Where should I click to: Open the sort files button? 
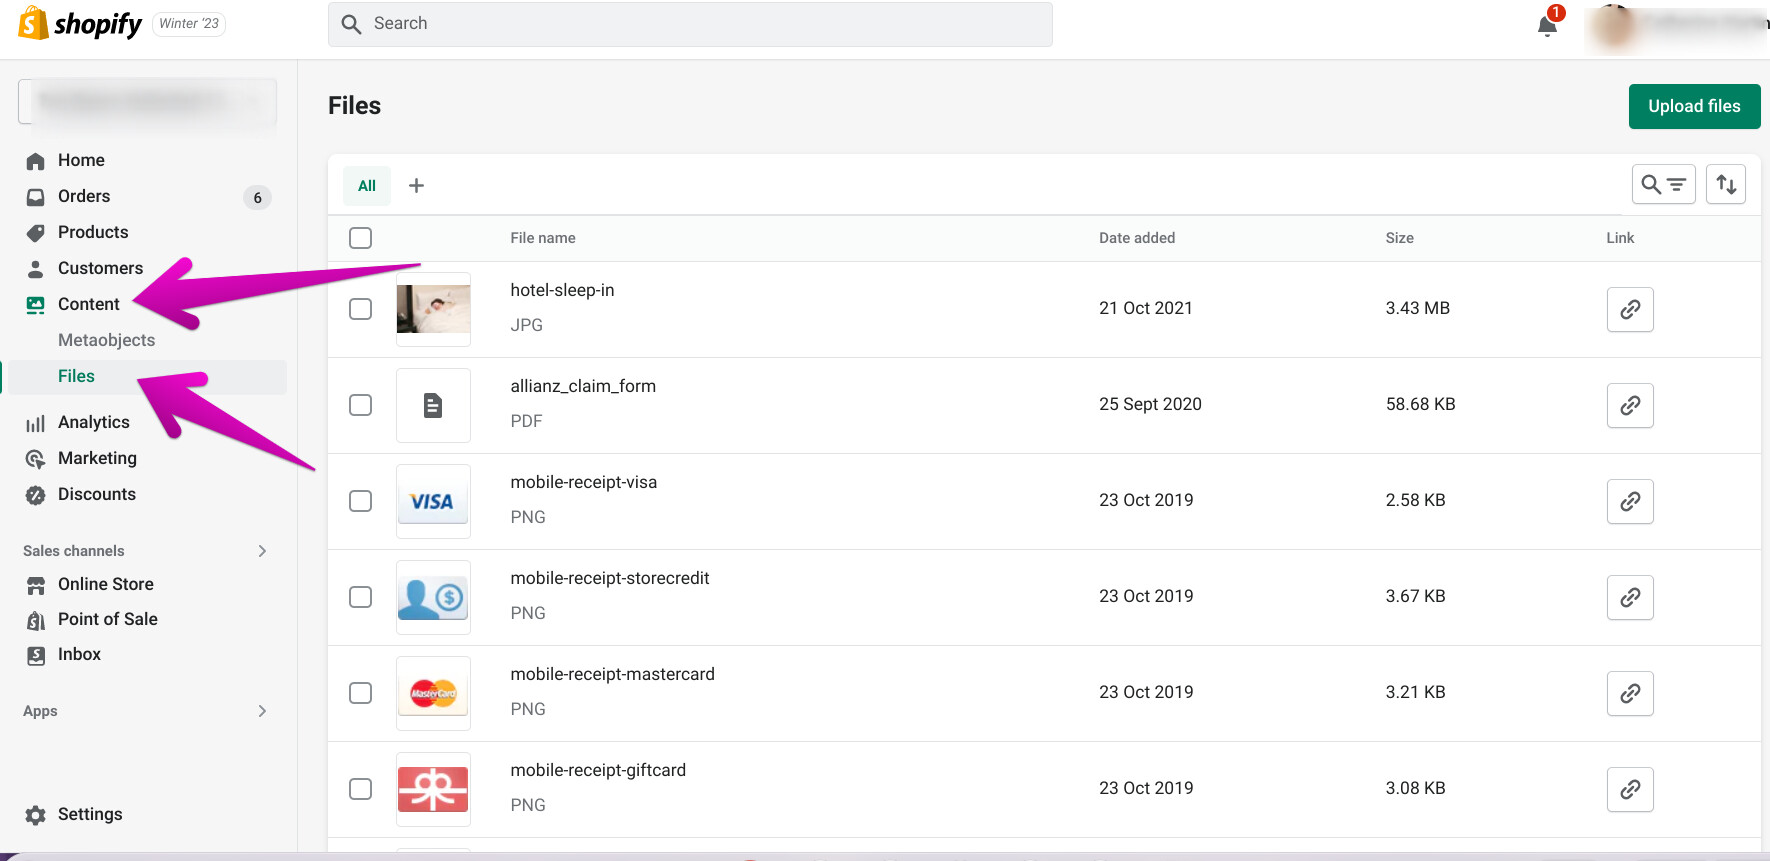(x=1726, y=184)
